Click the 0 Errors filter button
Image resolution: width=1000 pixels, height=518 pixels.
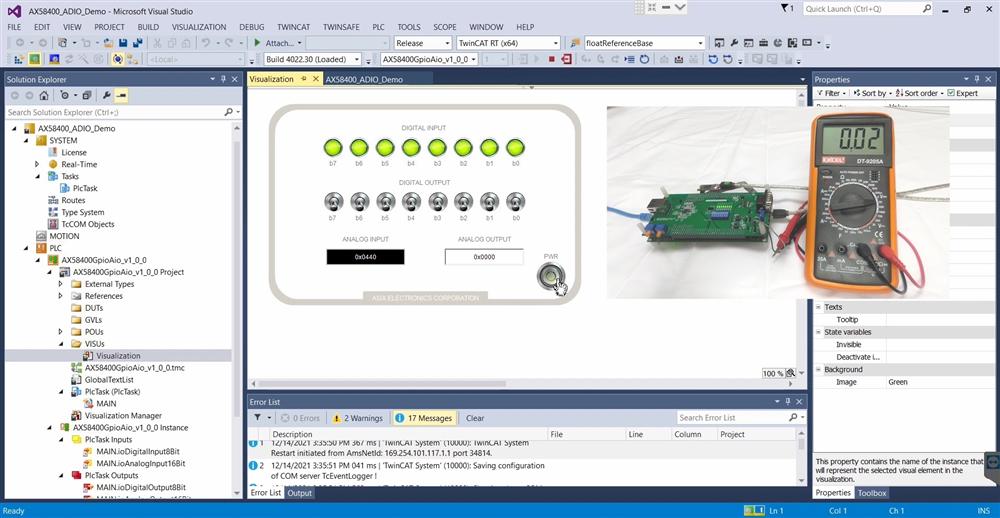click(300, 418)
